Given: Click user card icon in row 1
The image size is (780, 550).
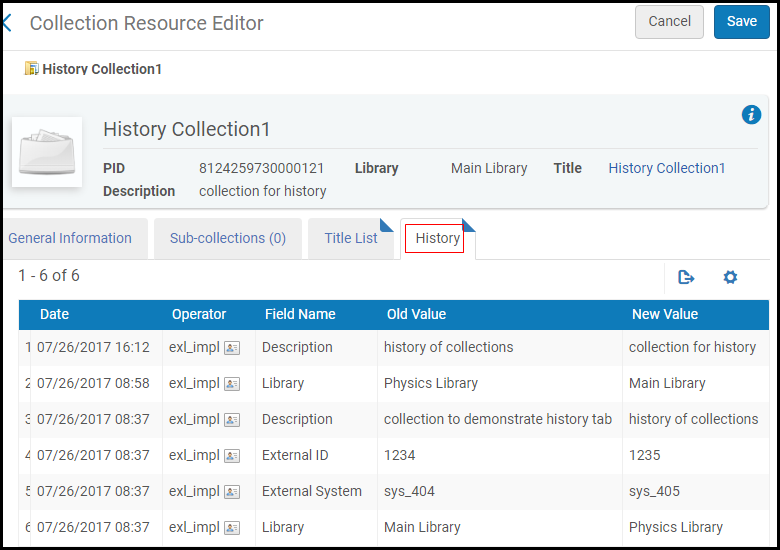Looking at the screenshot, I should [x=232, y=348].
